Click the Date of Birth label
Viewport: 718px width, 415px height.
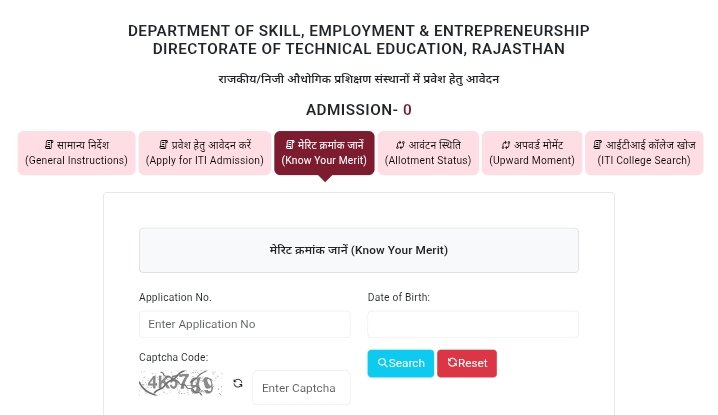(x=398, y=297)
